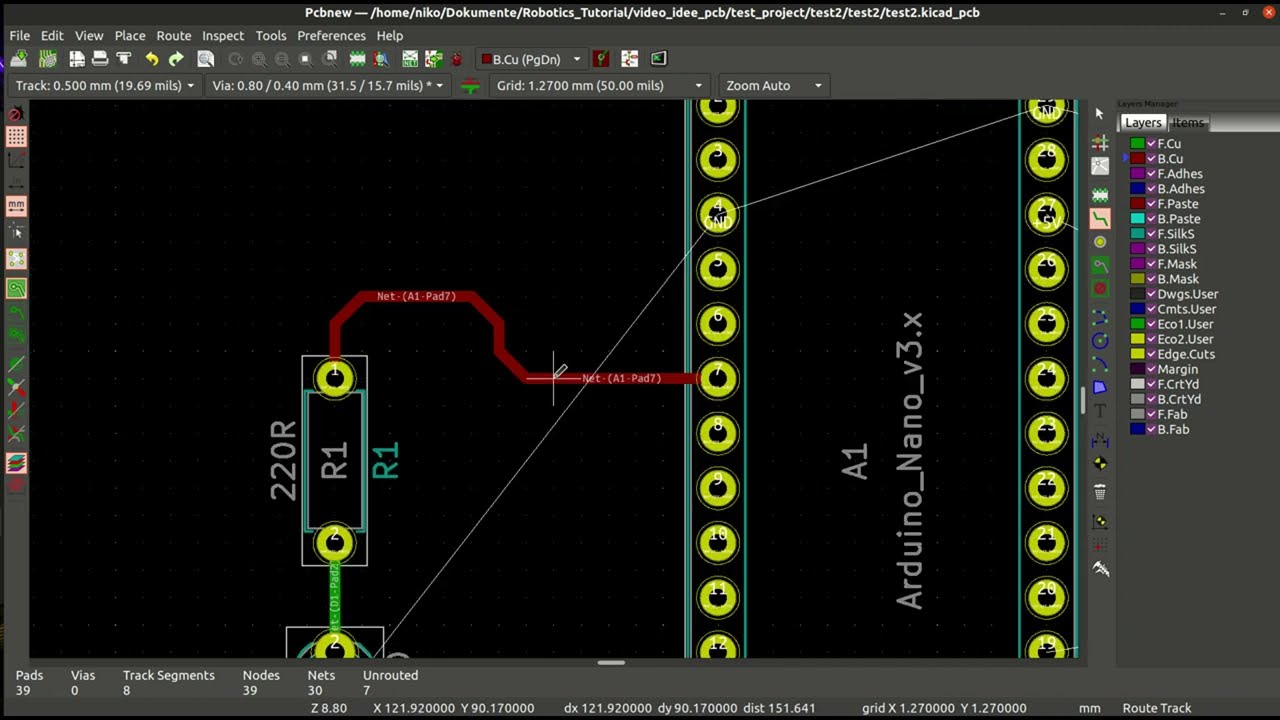Switch units to millimeters
Viewport: 1280px width, 720px height.
(x=16, y=206)
